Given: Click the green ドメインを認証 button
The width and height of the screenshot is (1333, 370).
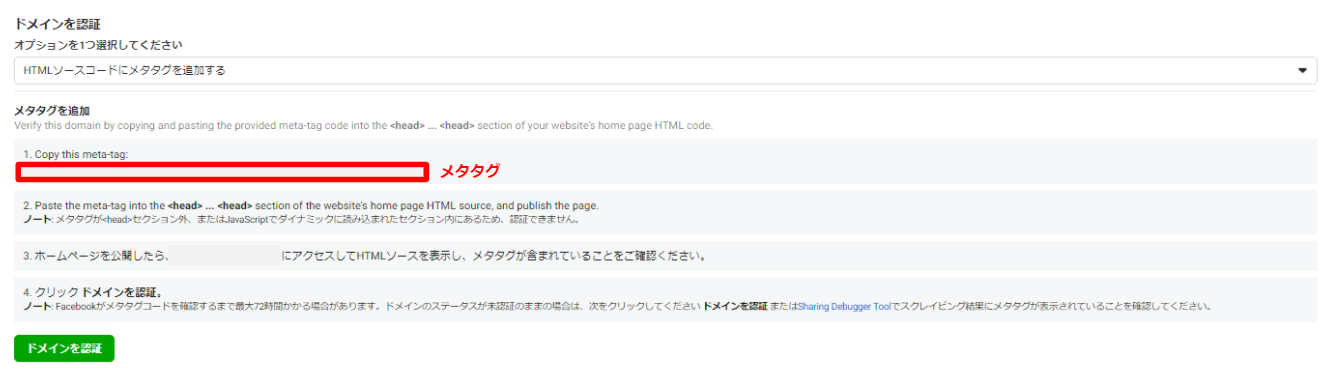Looking at the screenshot, I should click(x=64, y=348).
